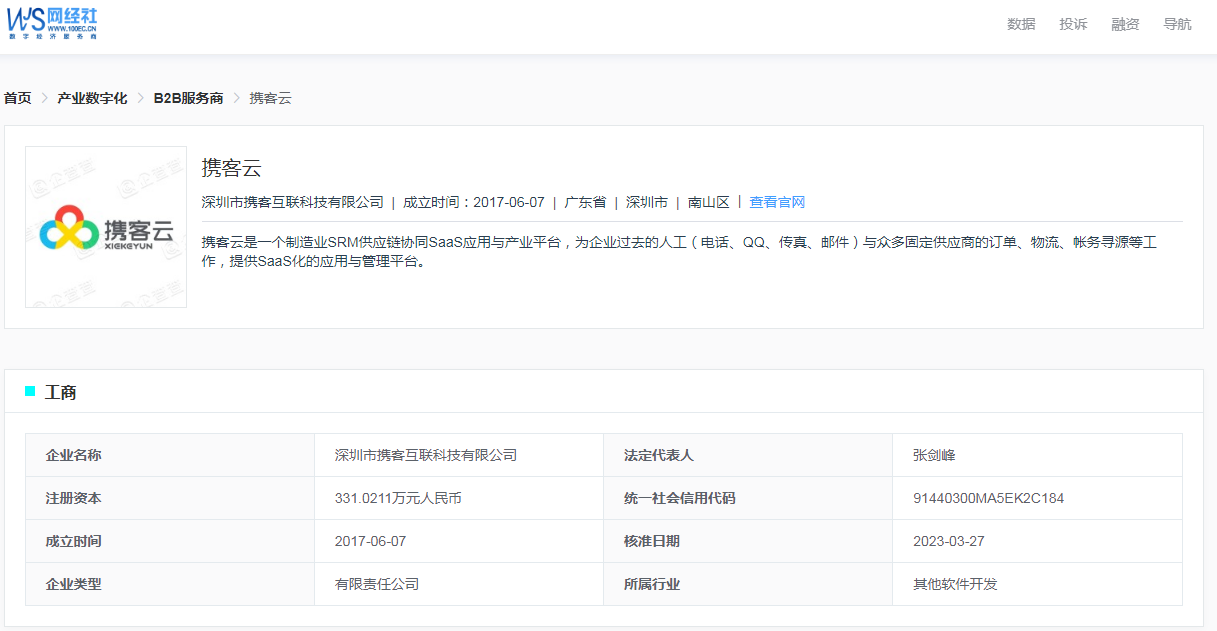Click the 工商 section heading
1217x631 pixels.
click(x=61, y=392)
